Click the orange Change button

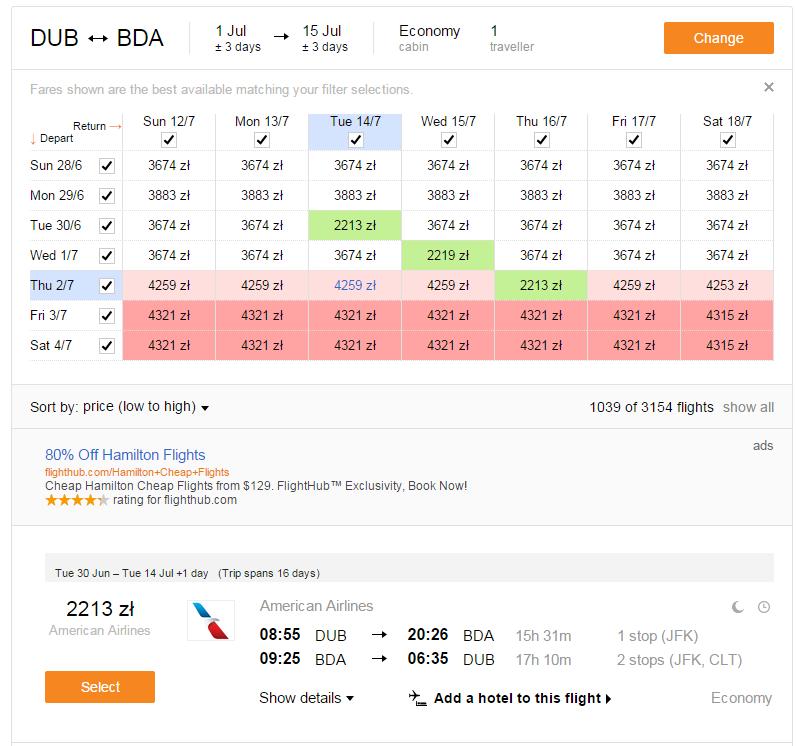click(x=718, y=38)
